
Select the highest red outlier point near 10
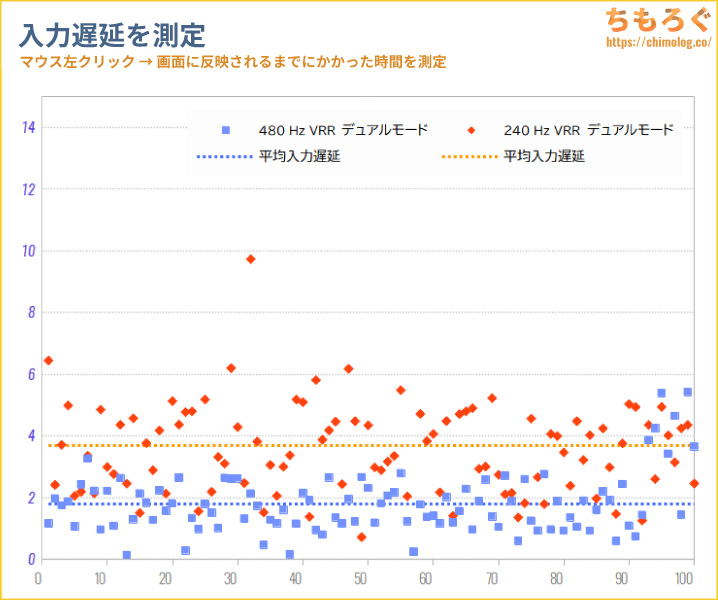[251, 259]
